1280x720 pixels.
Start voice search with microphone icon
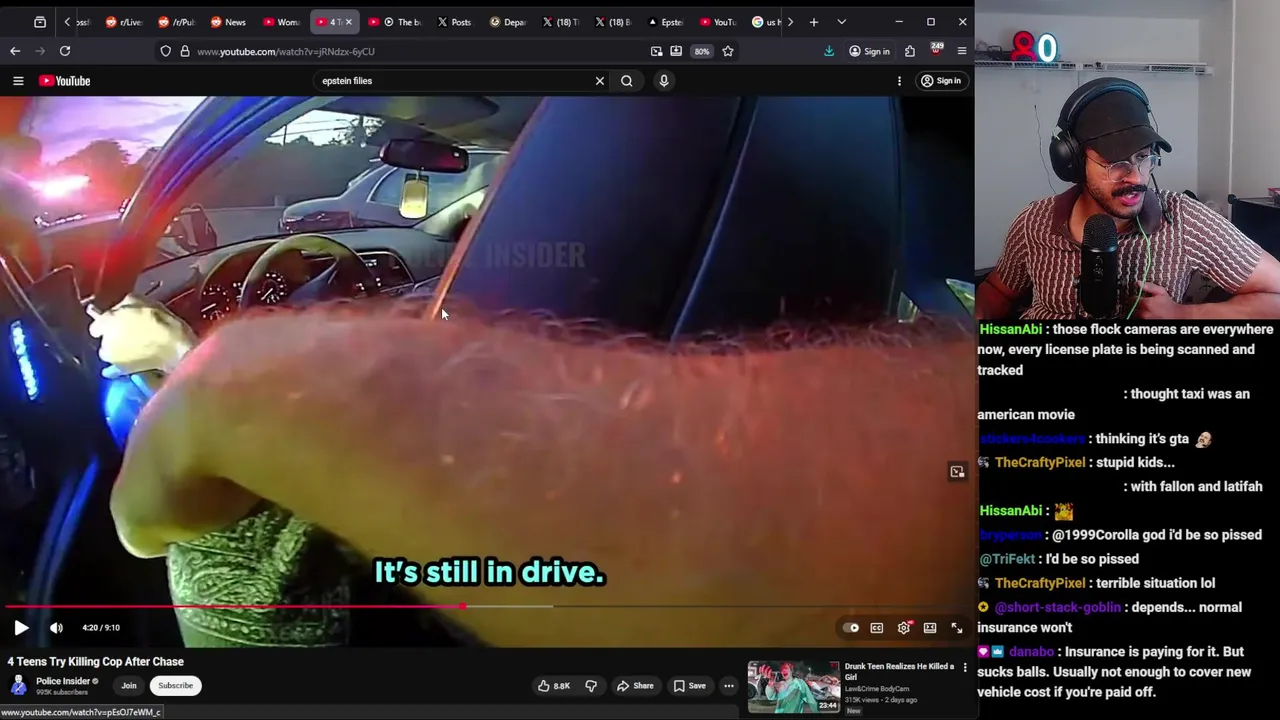pos(664,81)
